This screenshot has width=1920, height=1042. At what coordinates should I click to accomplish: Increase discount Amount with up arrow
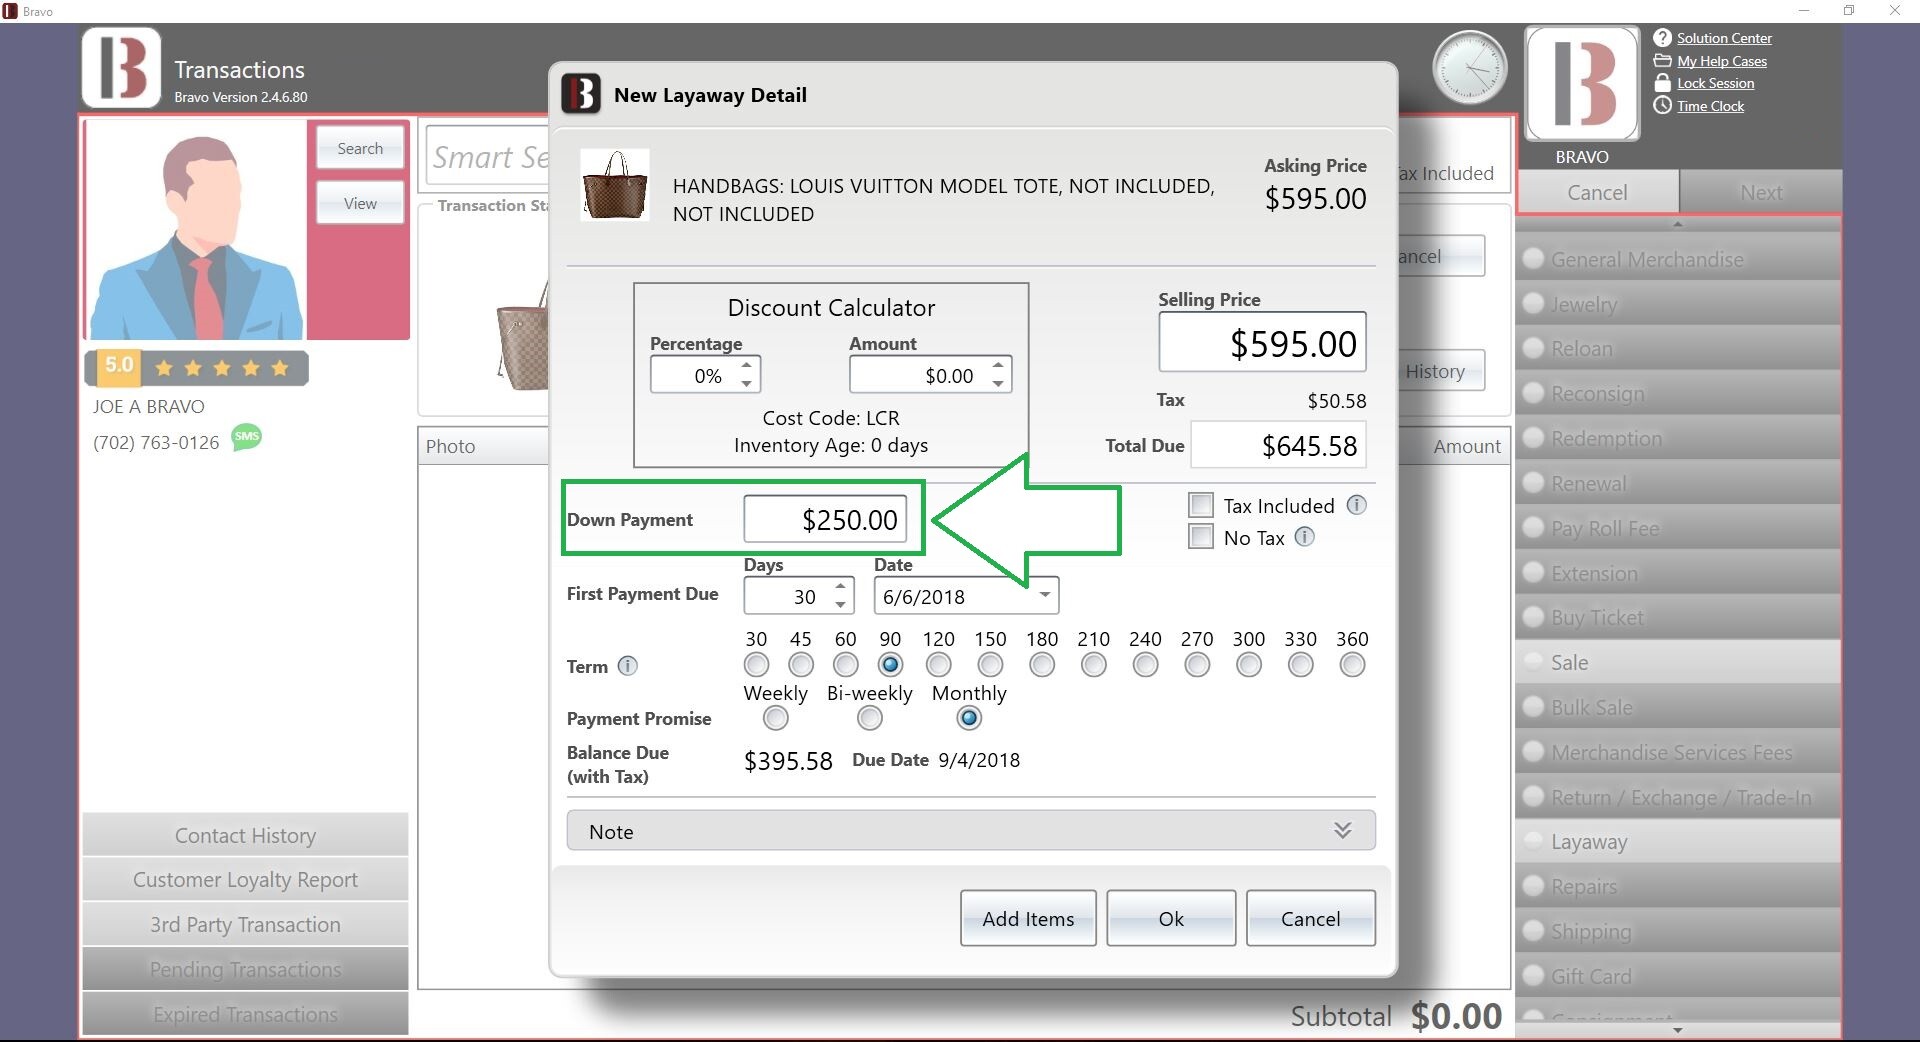997,365
